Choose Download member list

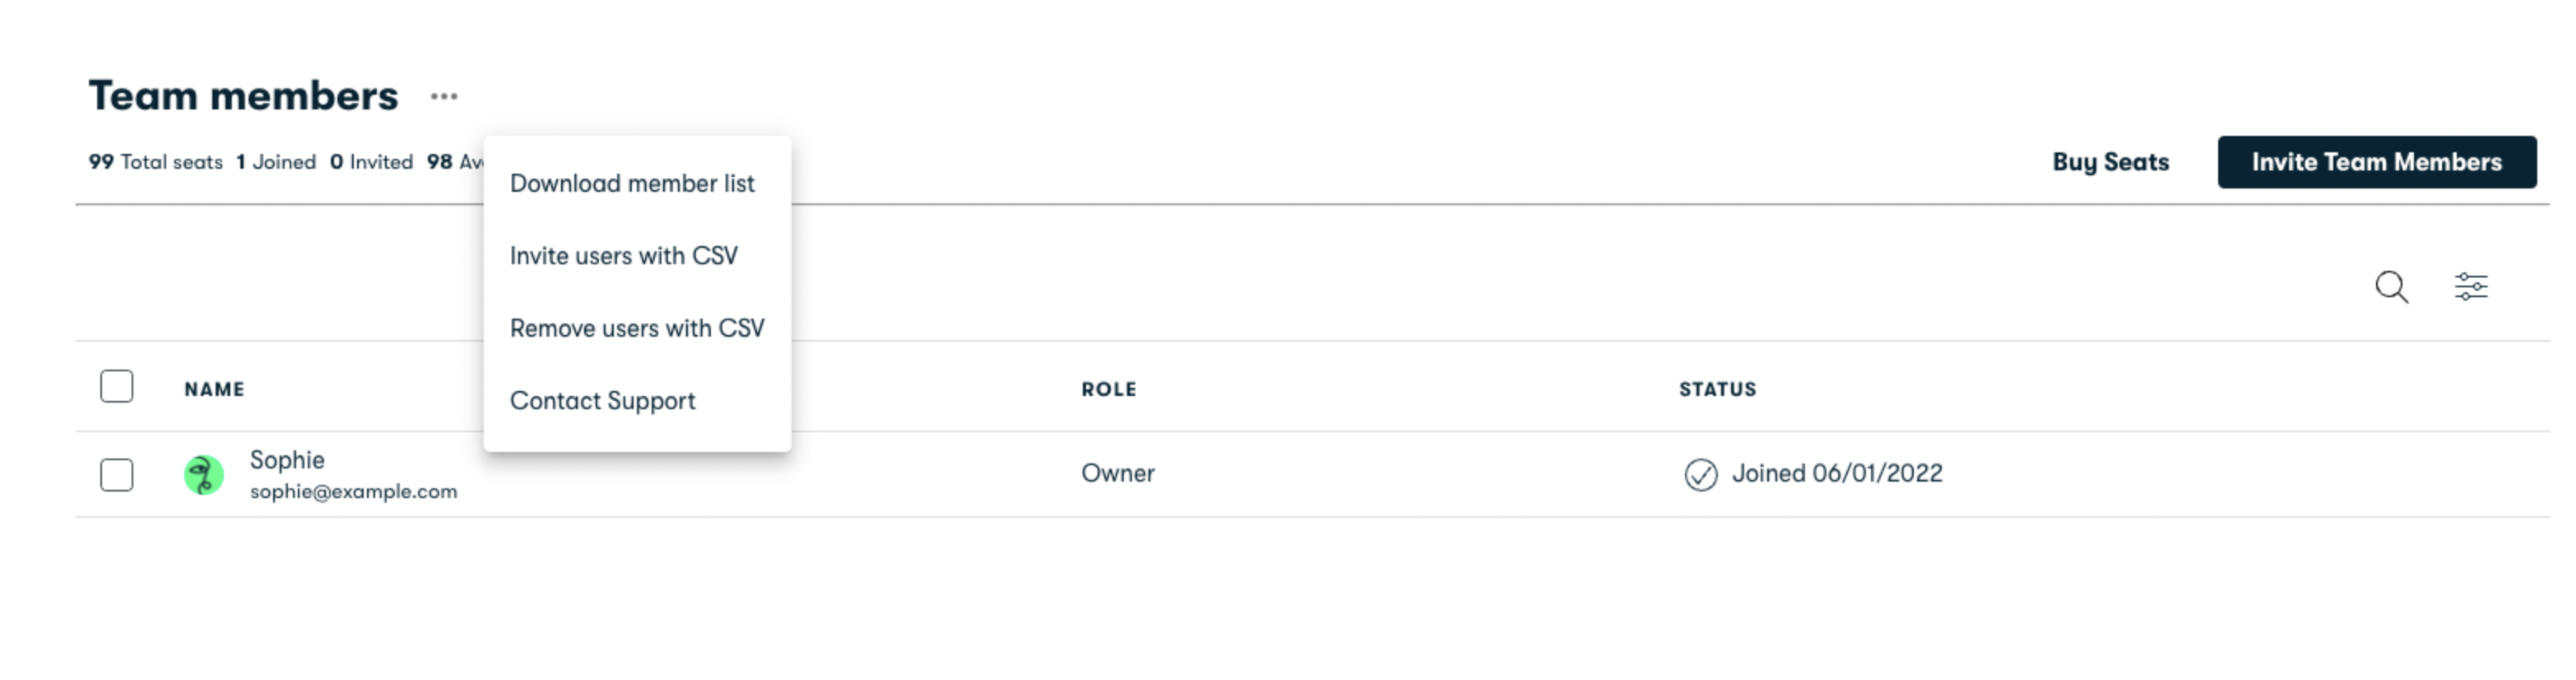(632, 184)
